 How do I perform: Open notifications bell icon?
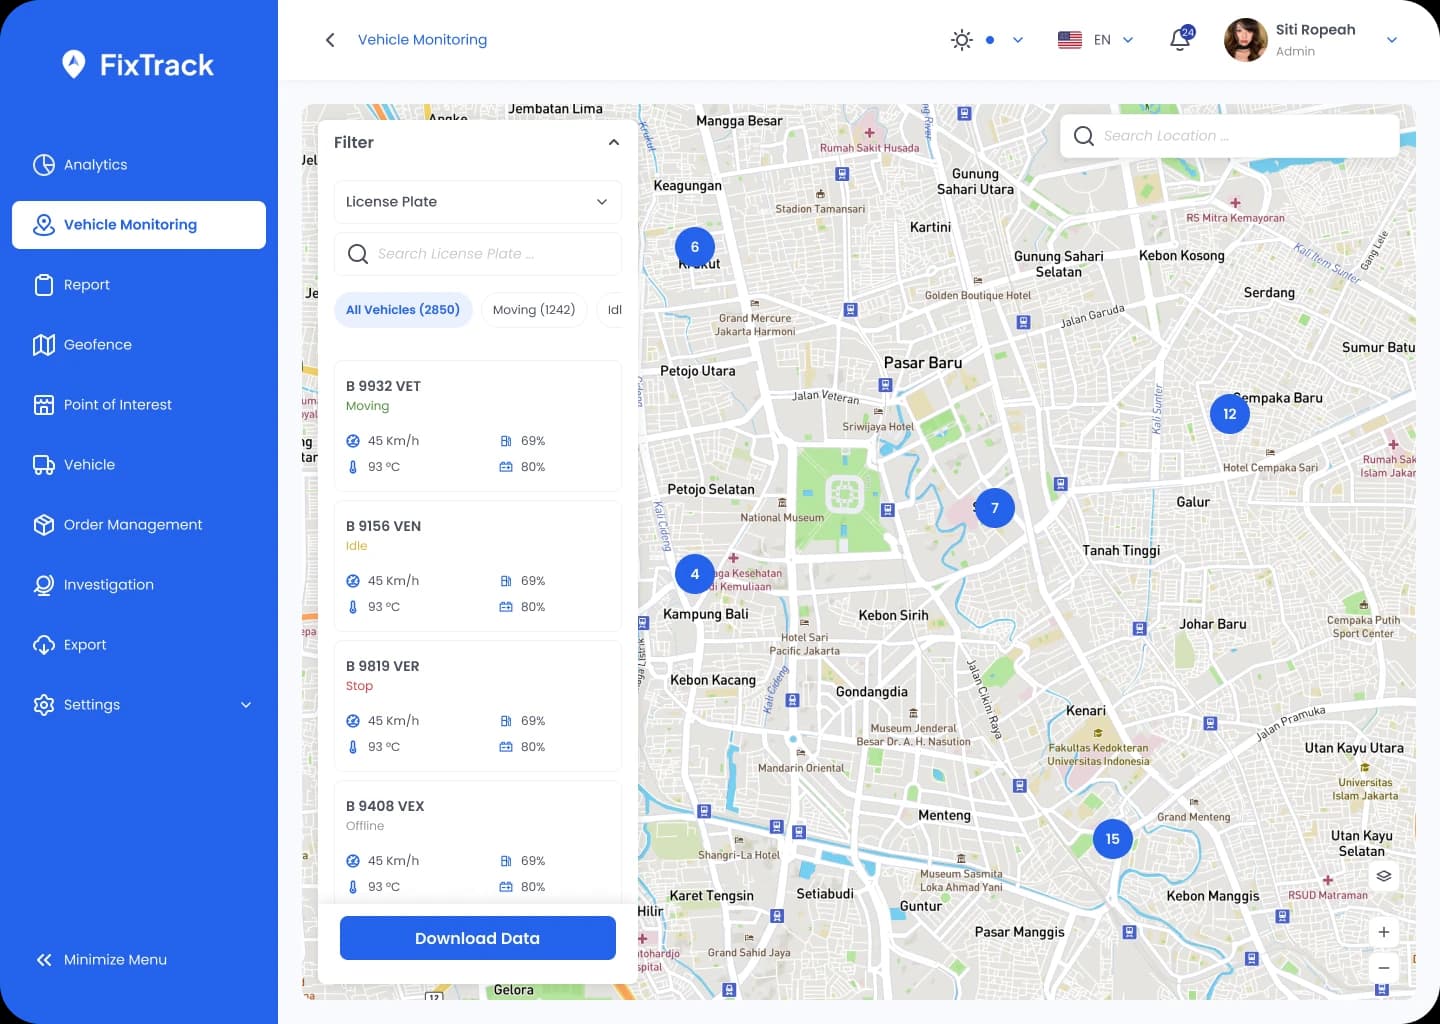1181,39
